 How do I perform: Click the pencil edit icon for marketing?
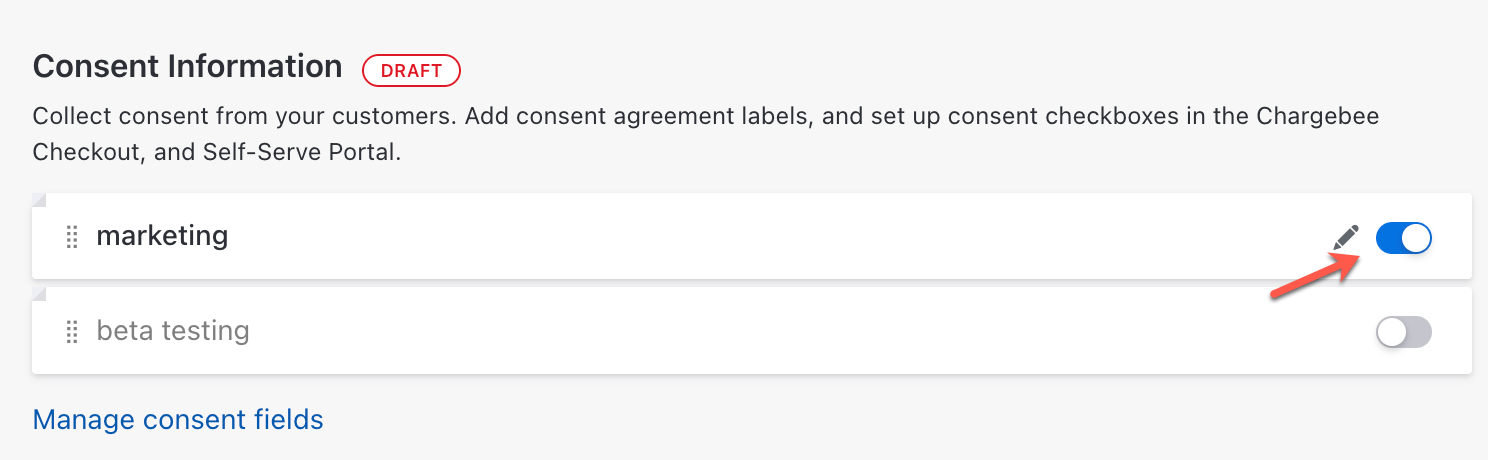1346,237
